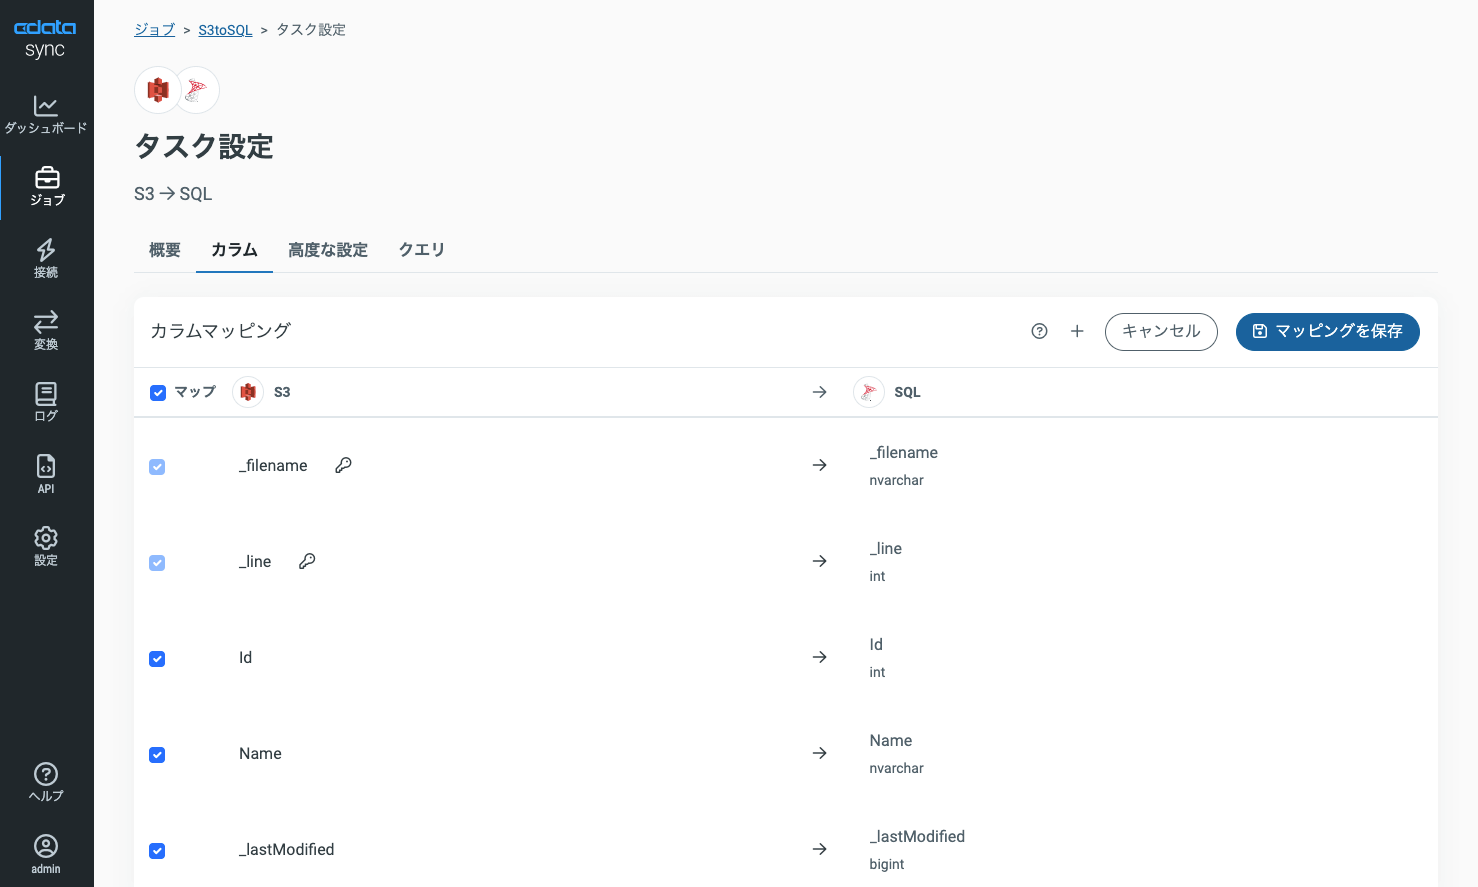Click the キャンセル button

[1161, 332]
